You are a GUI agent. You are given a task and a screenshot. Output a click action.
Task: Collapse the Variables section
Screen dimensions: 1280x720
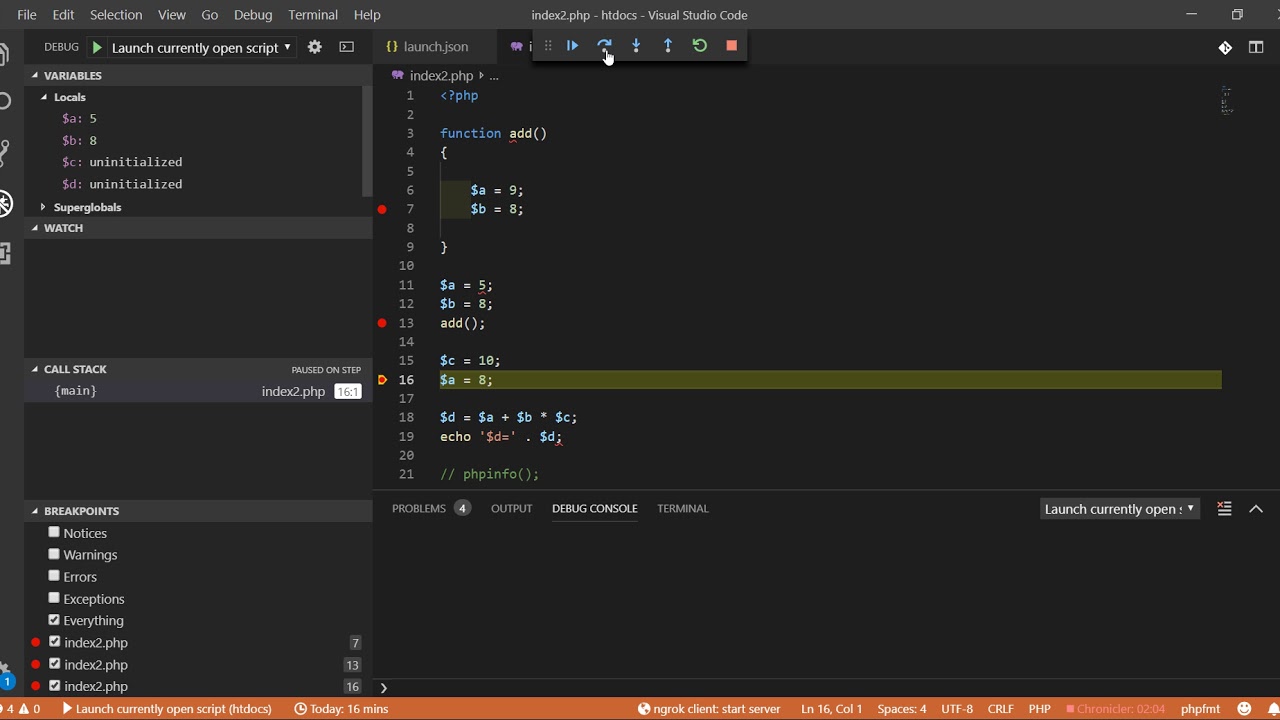tap(35, 76)
